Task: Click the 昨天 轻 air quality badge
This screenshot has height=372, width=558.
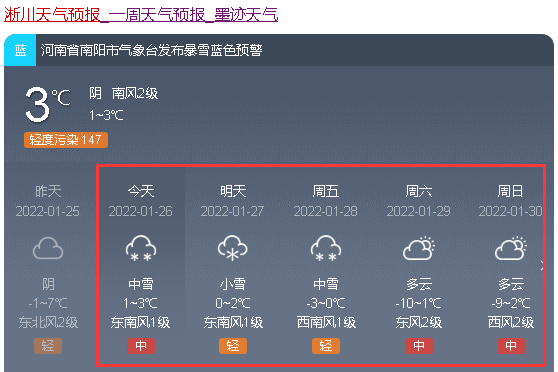Action: (48, 346)
